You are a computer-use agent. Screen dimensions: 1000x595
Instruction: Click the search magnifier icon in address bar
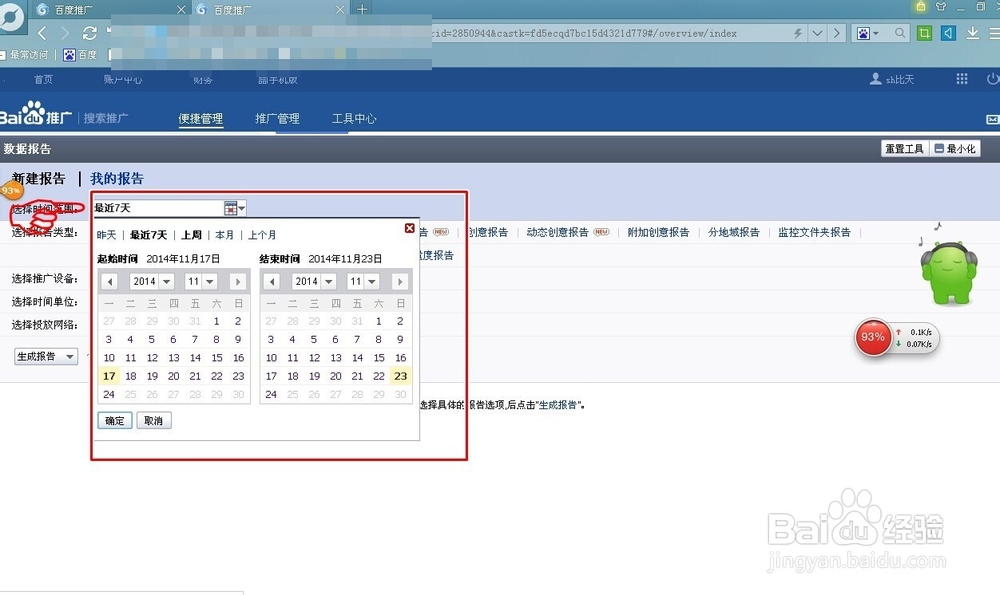[900, 33]
